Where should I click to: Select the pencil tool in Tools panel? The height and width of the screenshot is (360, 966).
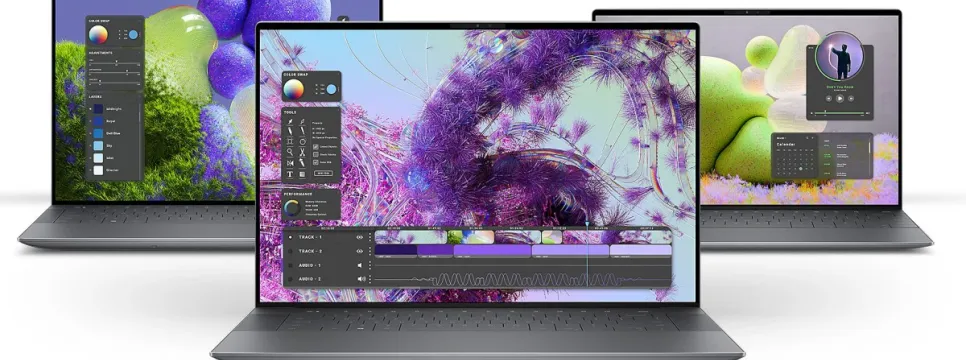290,131
